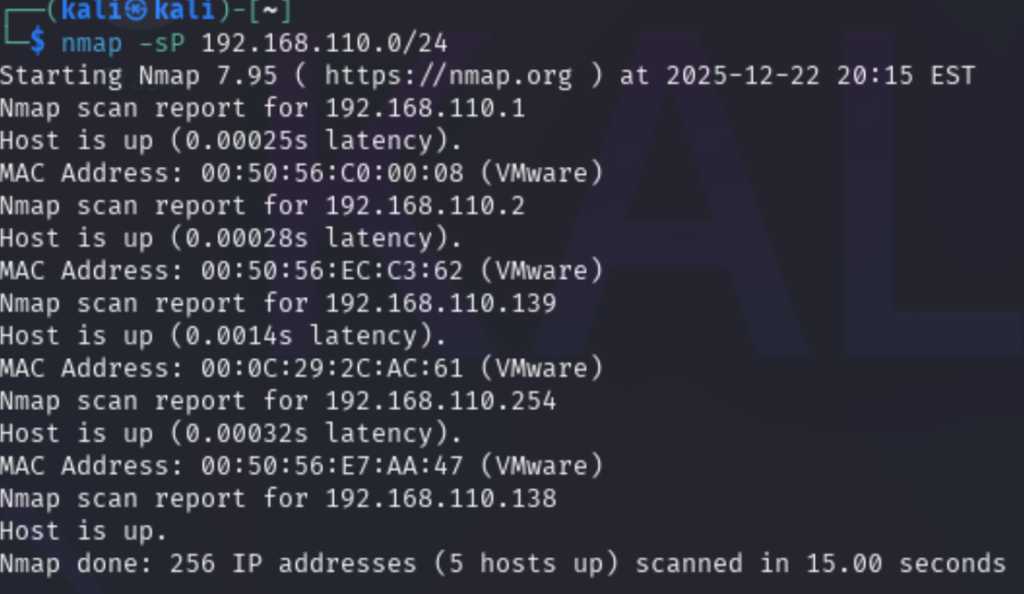Click MAC address 00:50:56:EC:C3:62
This screenshot has width=1024, height=594.
(332, 270)
